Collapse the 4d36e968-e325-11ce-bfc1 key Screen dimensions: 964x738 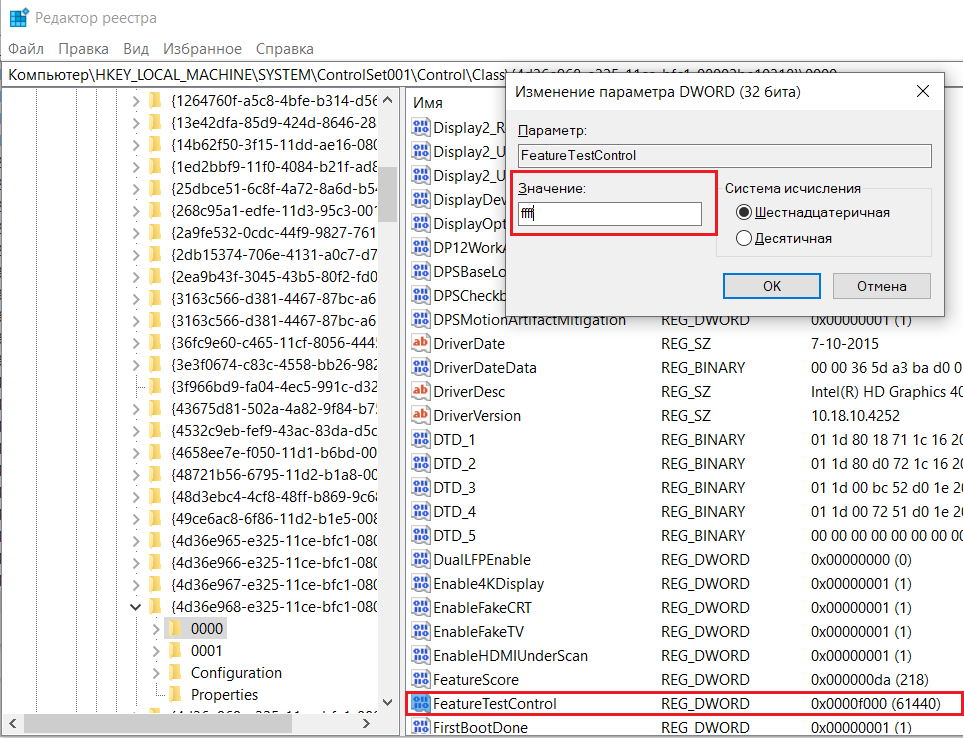click(x=135, y=607)
